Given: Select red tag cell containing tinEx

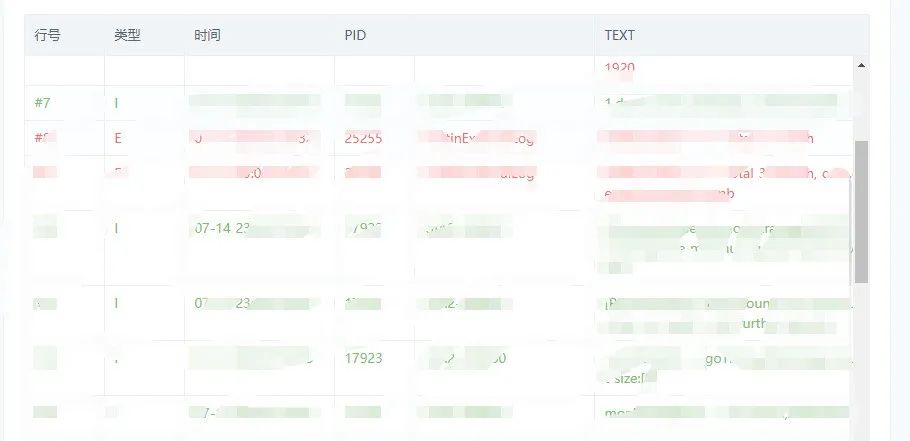Looking at the screenshot, I should [476, 138].
